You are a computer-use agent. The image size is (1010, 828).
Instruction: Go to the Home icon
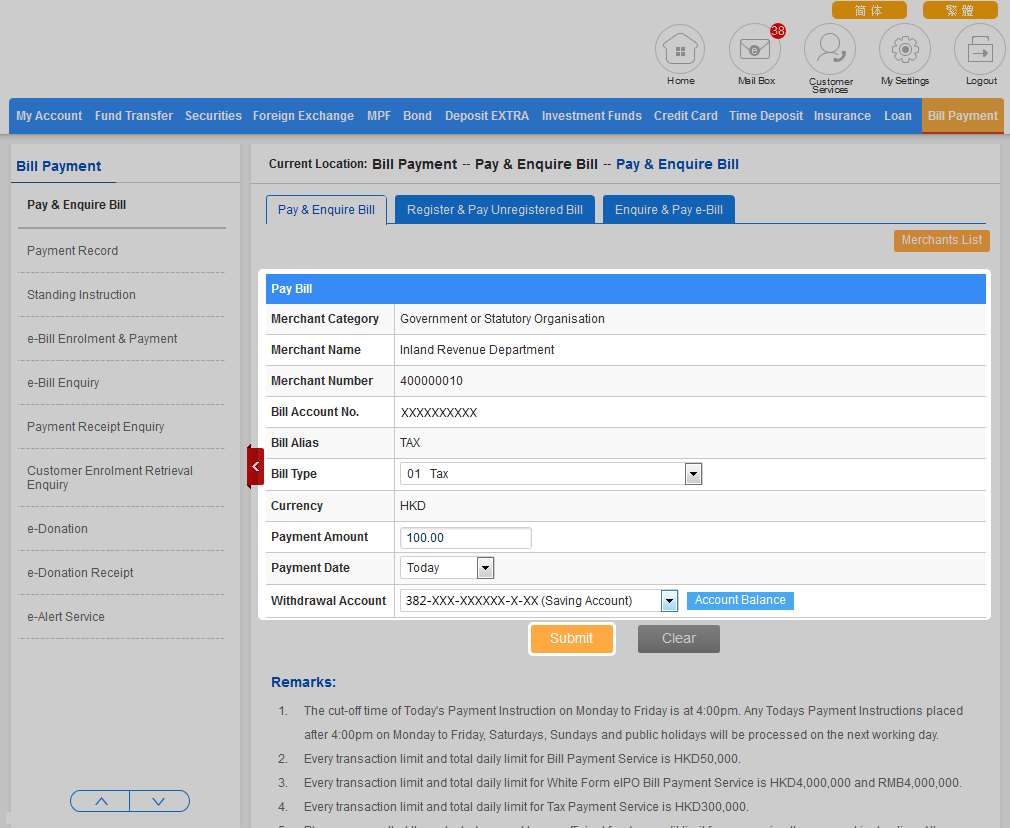coord(680,50)
